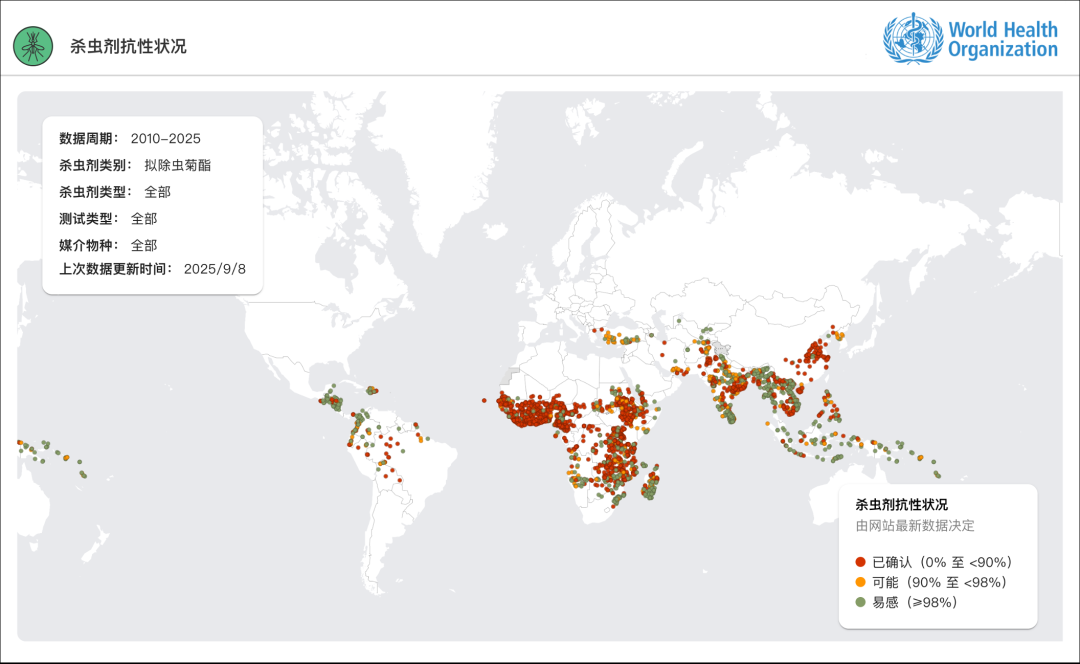Image resolution: width=1080 pixels, height=664 pixels.
Task: Click the 杀虫剂类型 全部 value
Action: pos(157,191)
